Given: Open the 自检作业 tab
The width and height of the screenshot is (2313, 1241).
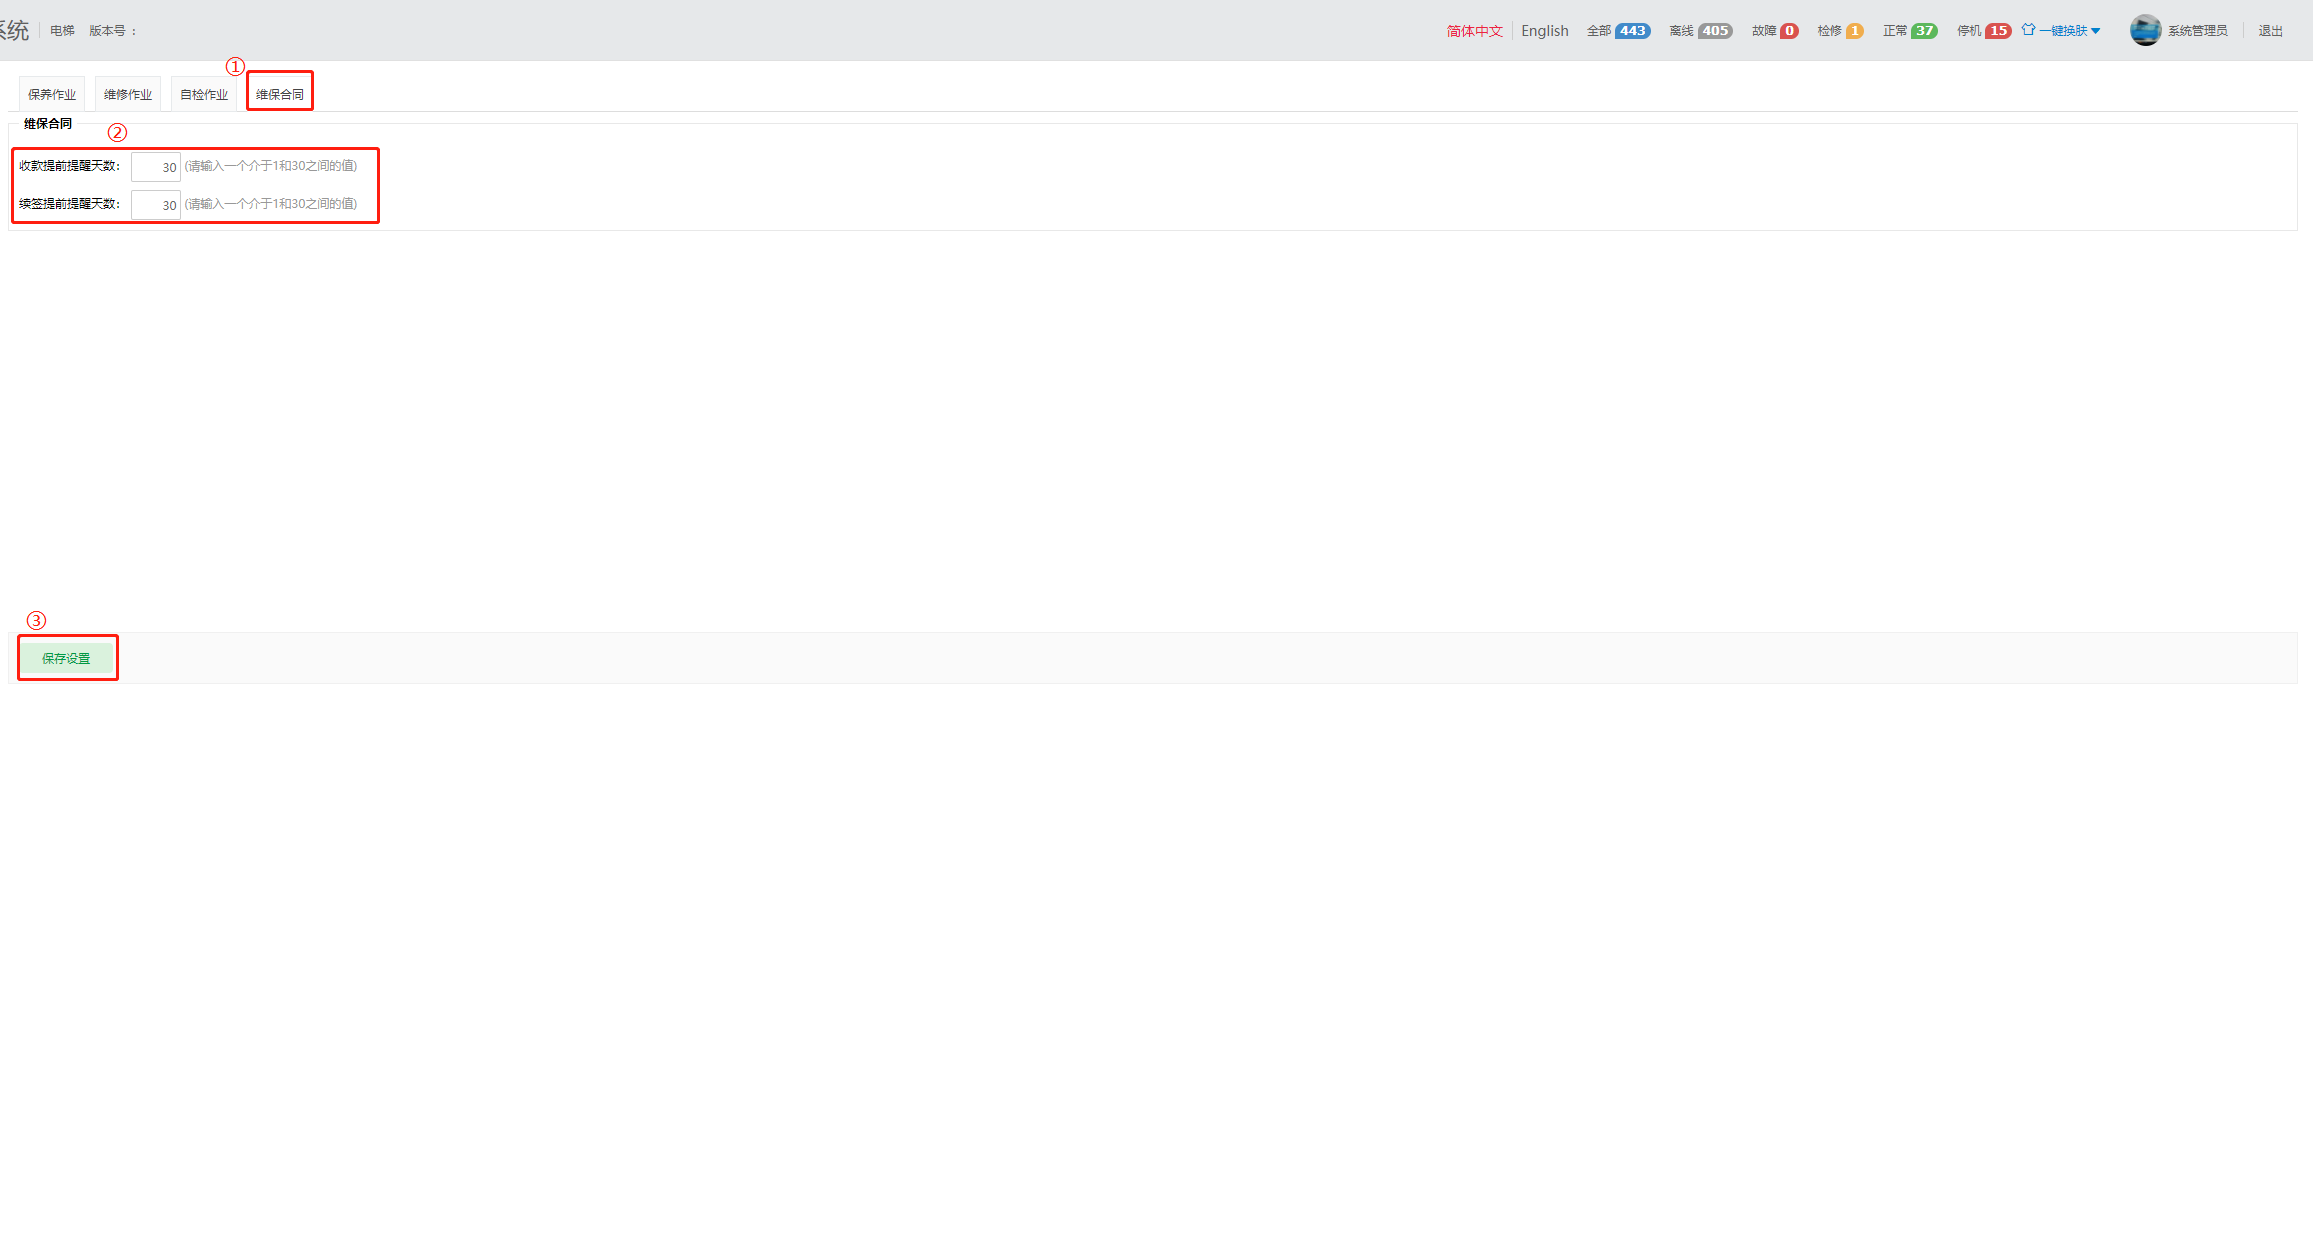Looking at the screenshot, I should (204, 94).
